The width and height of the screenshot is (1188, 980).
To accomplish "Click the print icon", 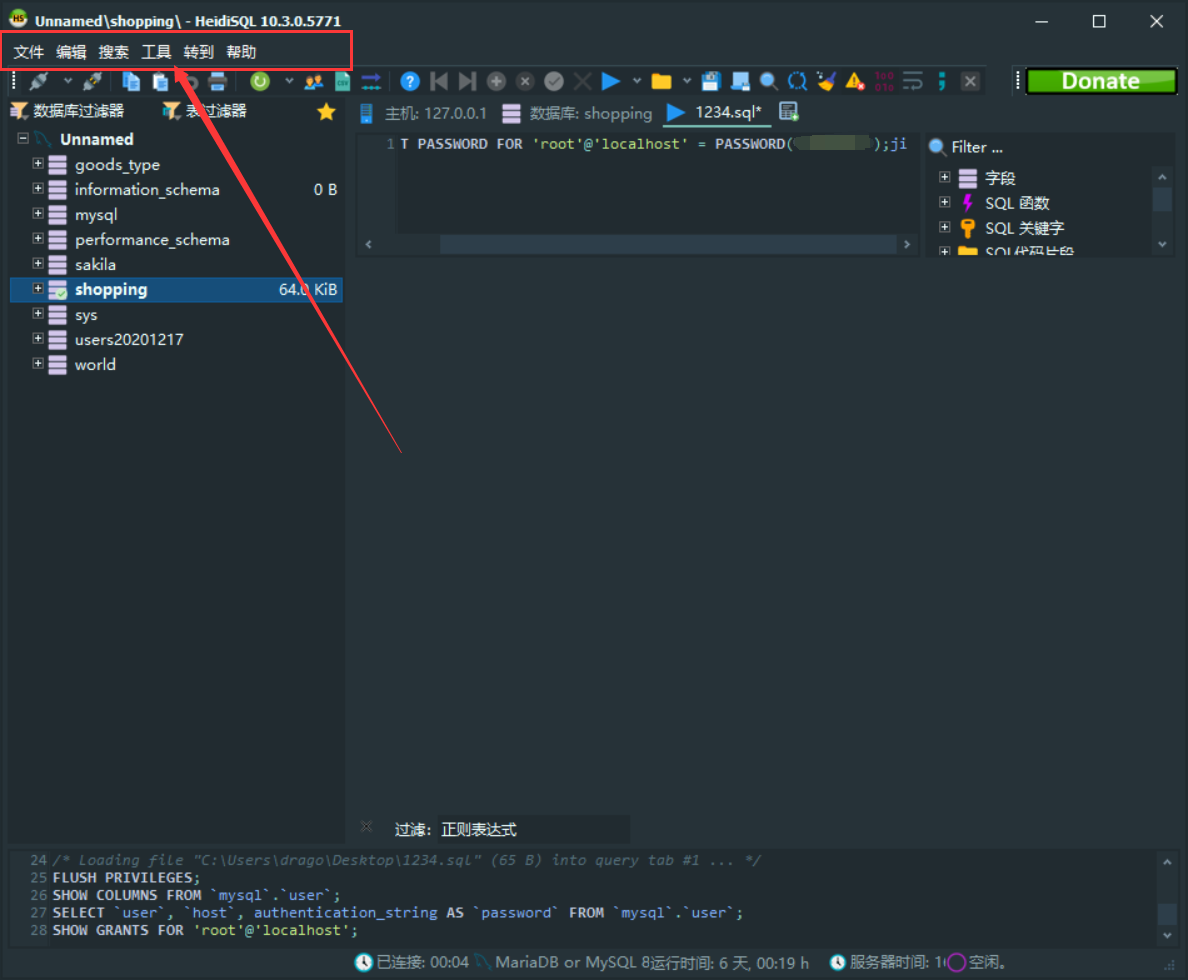I will click(217, 81).
